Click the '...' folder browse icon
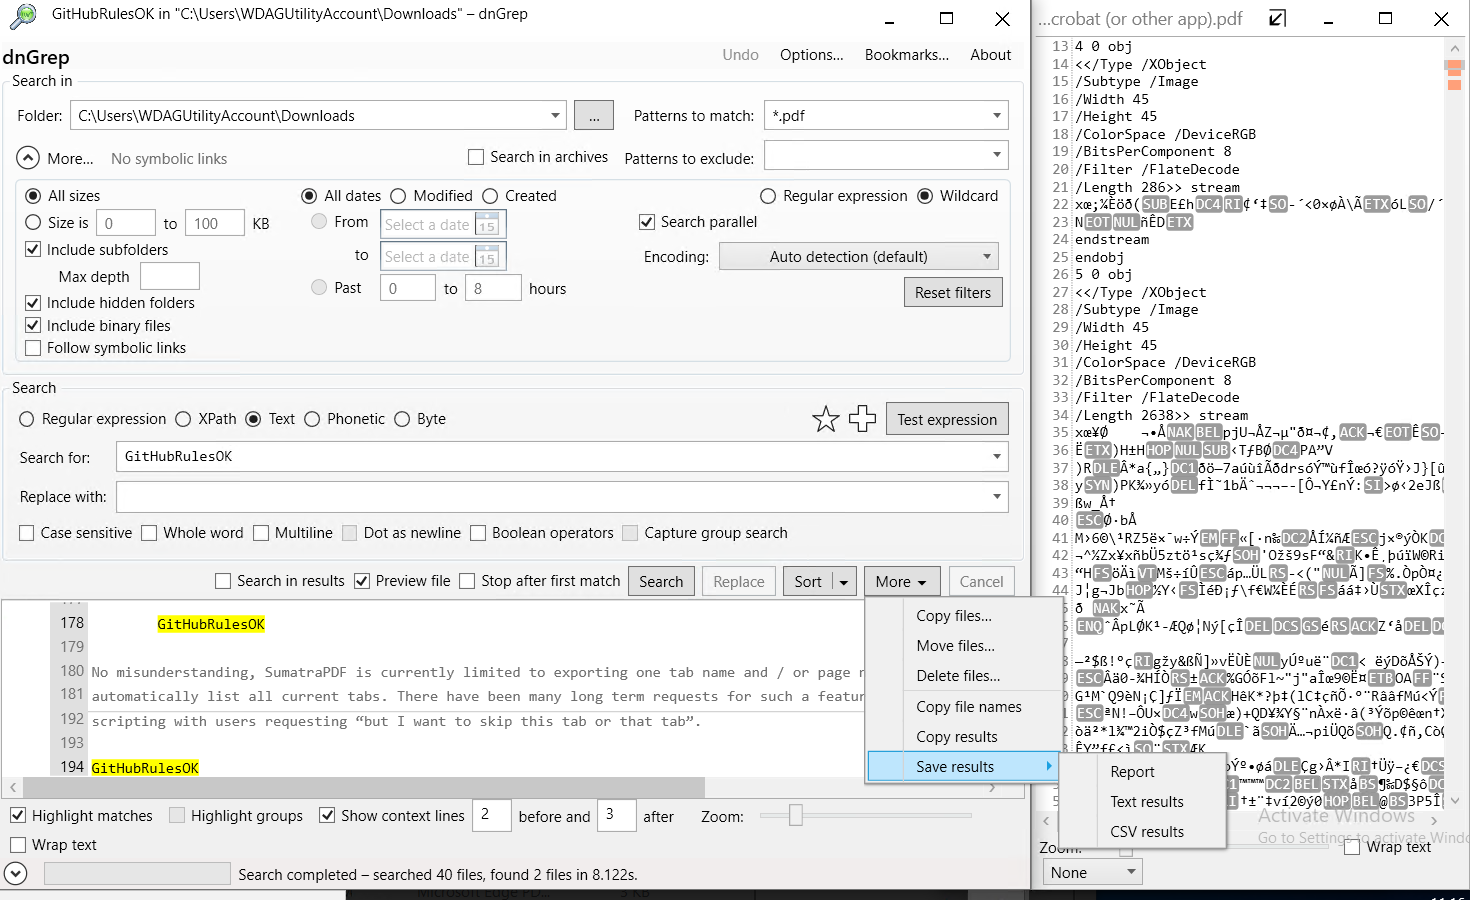Viewport: 1470px width, 900px height. click(x=593, y=115)
